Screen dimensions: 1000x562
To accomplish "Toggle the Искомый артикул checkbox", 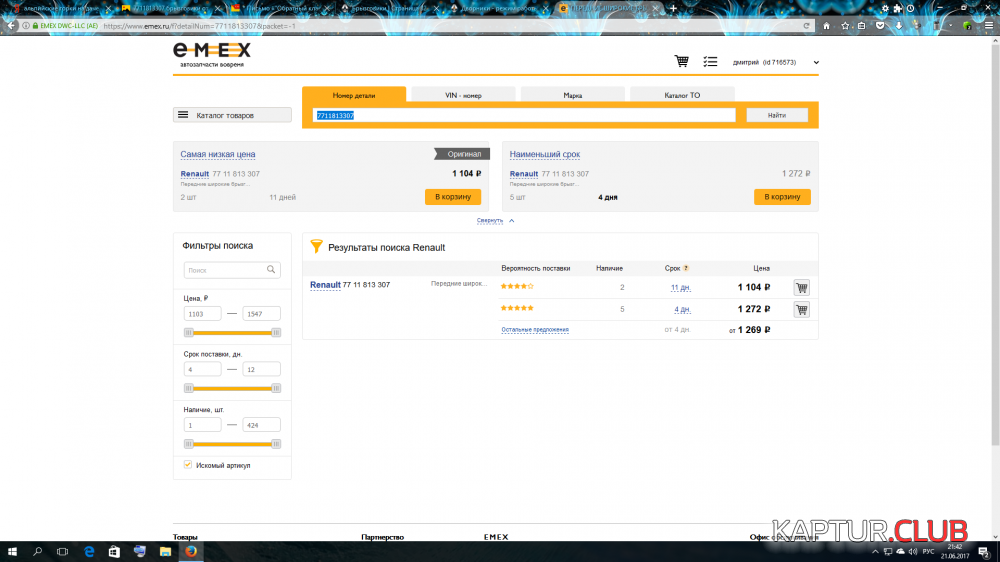I will (188, 464).
